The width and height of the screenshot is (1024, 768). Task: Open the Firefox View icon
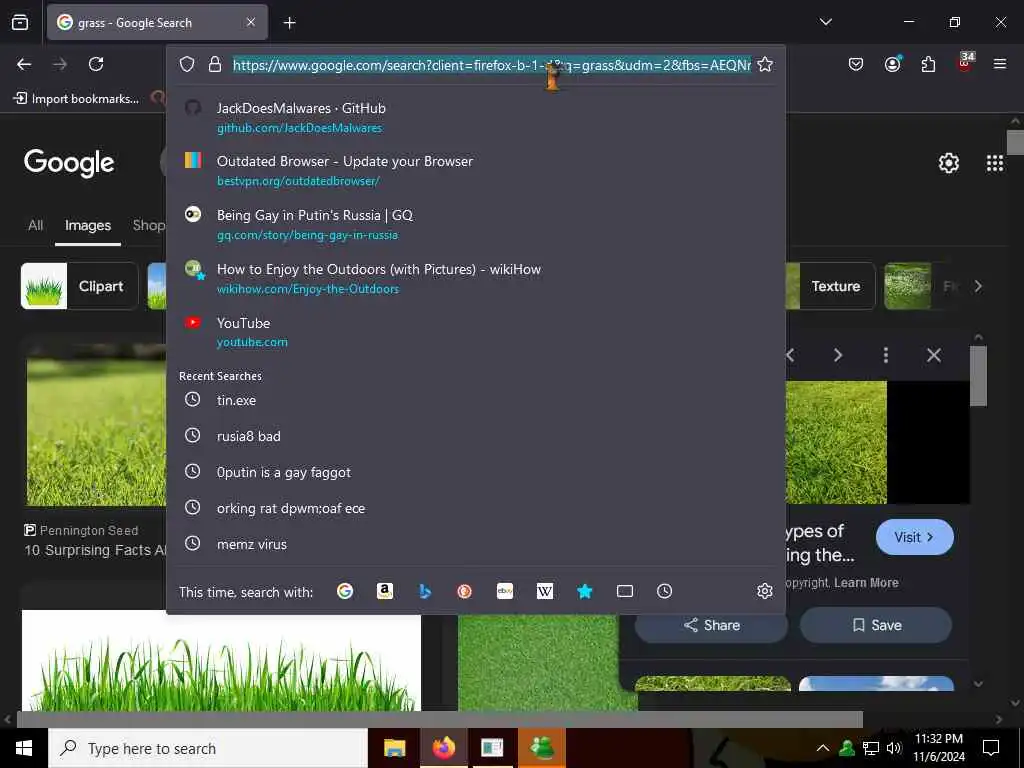click(20, 22)
